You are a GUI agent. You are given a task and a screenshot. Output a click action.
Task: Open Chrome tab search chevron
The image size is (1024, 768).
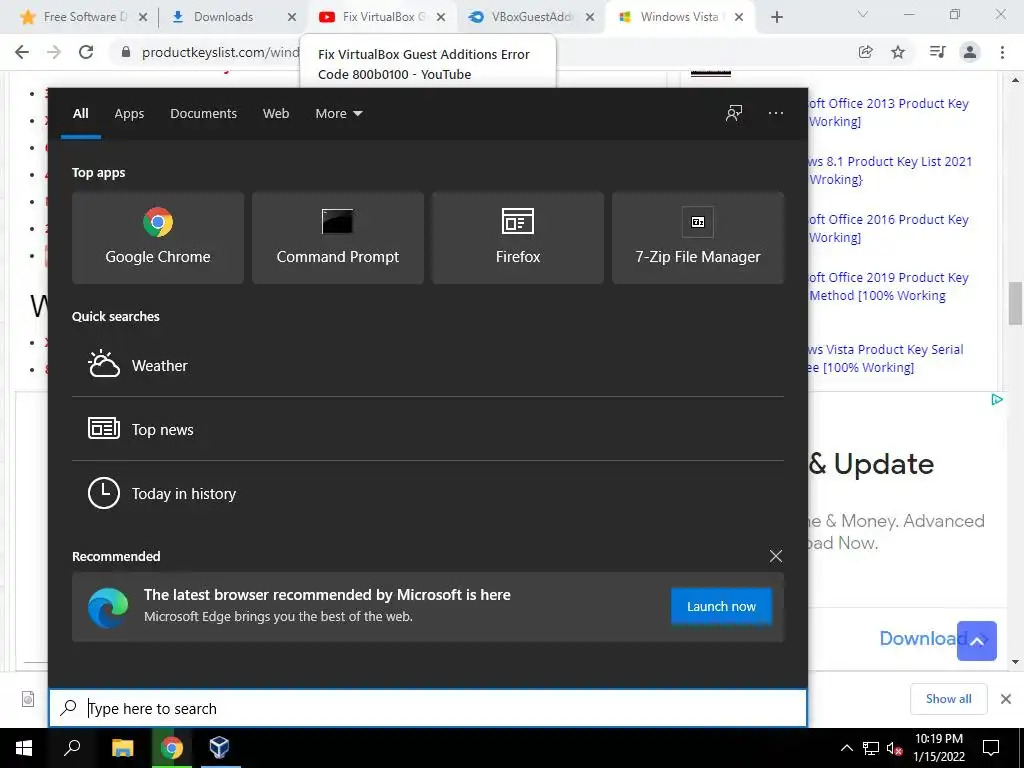(863, 14)
